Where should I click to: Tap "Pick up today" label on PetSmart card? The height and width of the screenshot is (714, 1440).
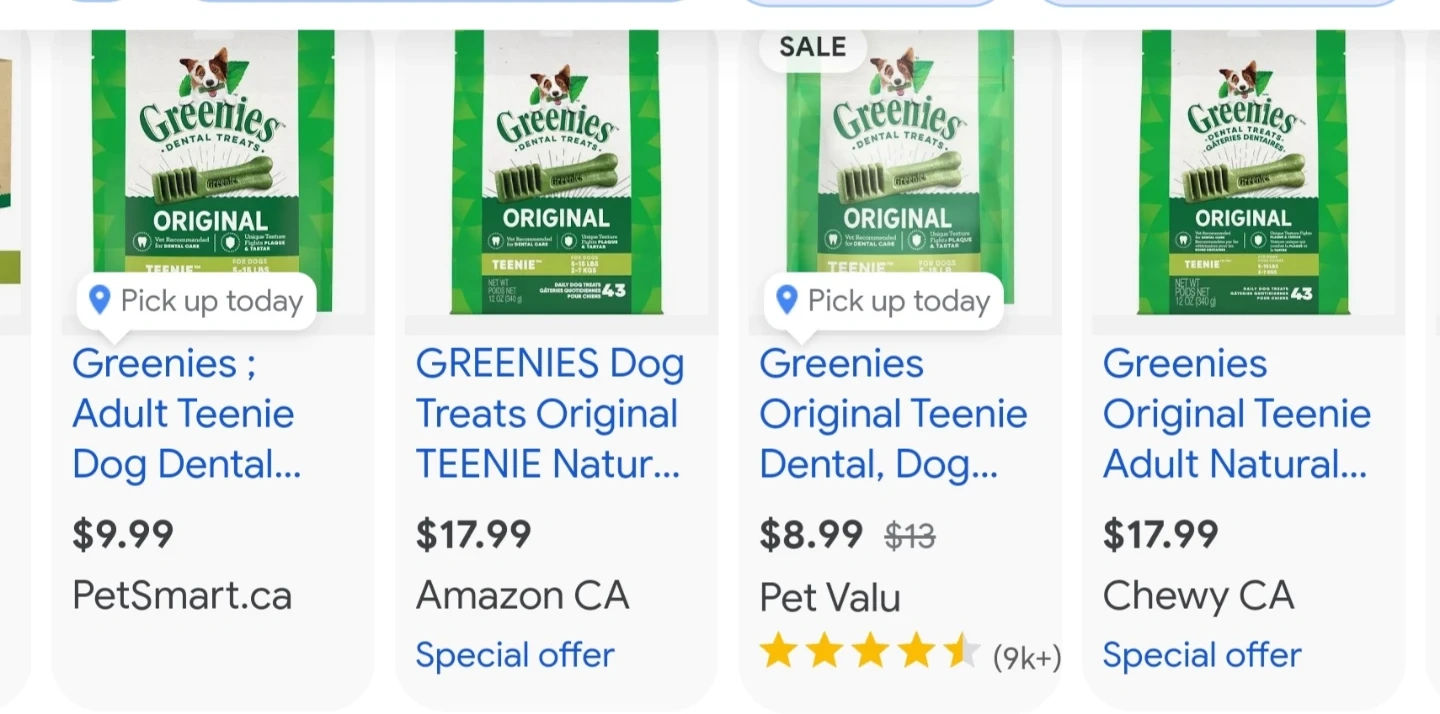(x=211, y=301)
